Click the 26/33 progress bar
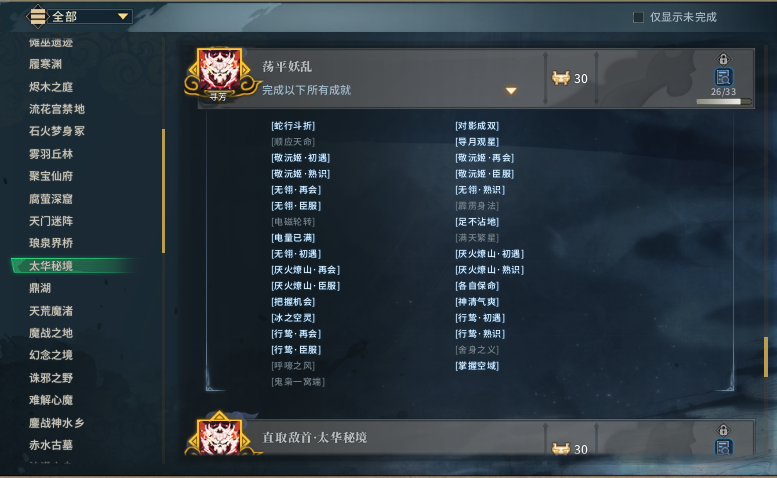 pyautogui.click(x=723, y=102)
